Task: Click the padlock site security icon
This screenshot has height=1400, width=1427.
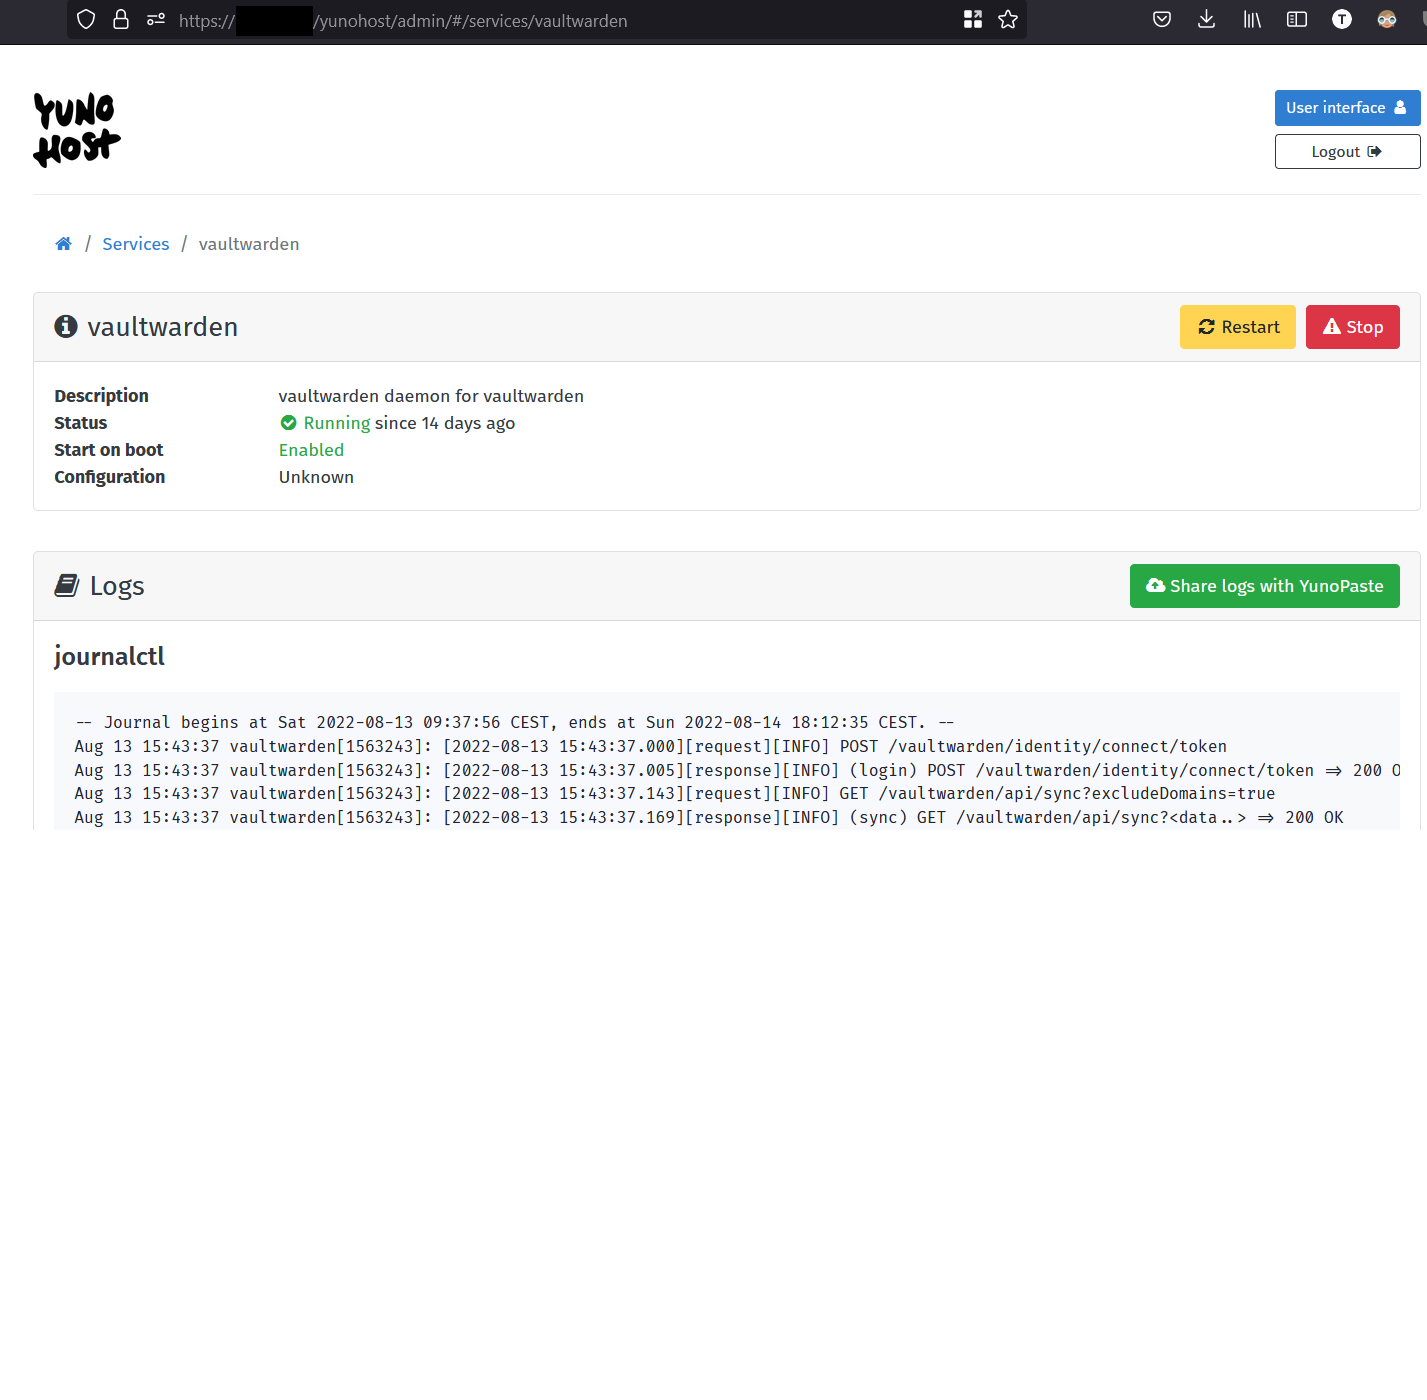Action: coord(121,20)
